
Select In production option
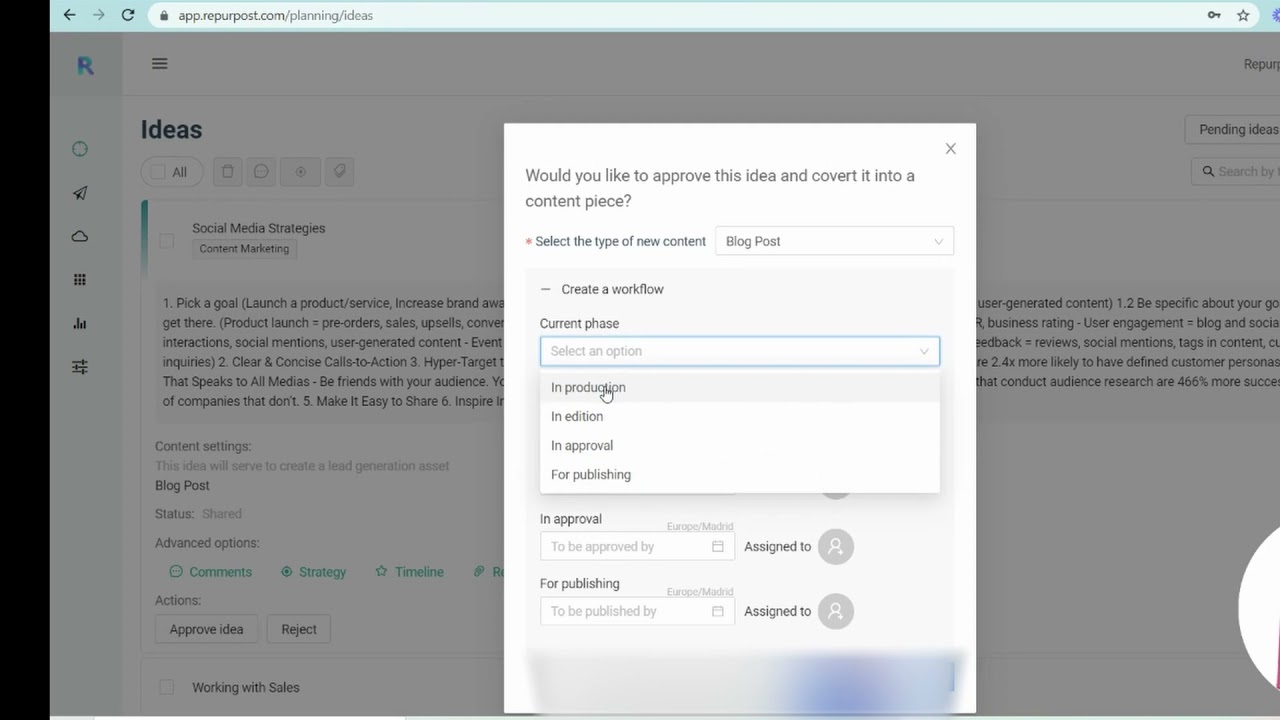(740, 388)
